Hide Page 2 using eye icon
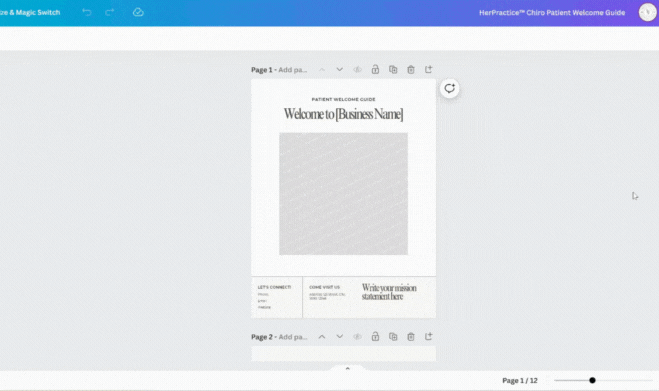This screenshot has width=659, height=391. 357,336
